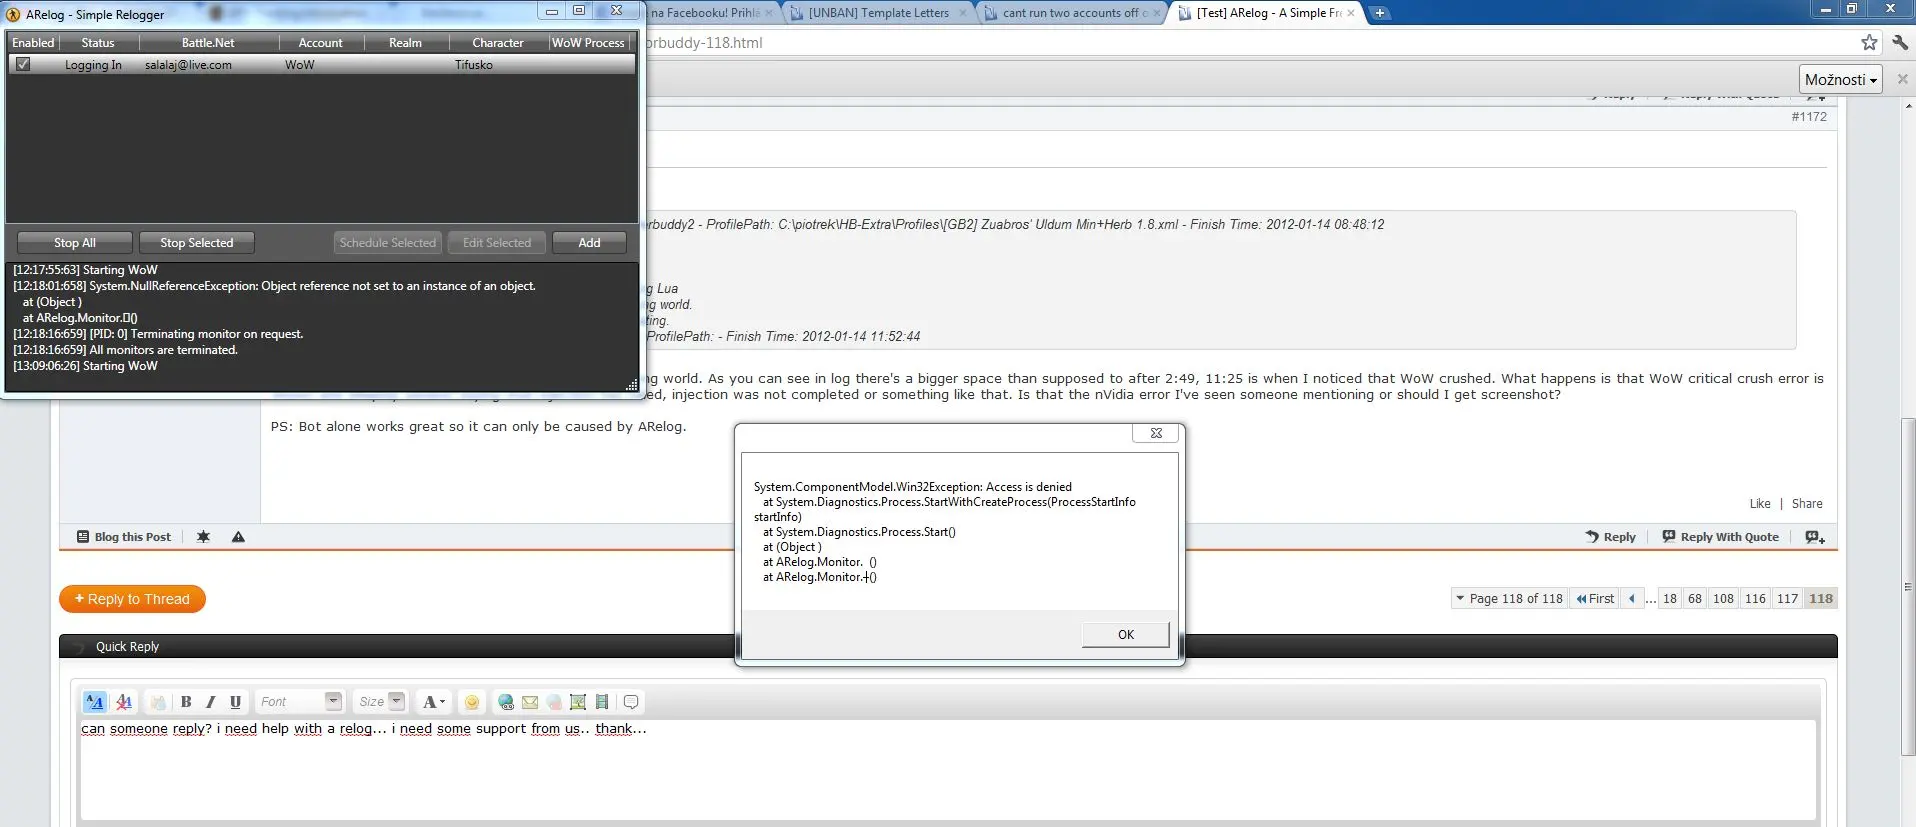Switch to the [UNBAN] Template Letters tab
The height and width of the screenshot is (827, 1916).
pyautogui.click(x=877, y=13)
